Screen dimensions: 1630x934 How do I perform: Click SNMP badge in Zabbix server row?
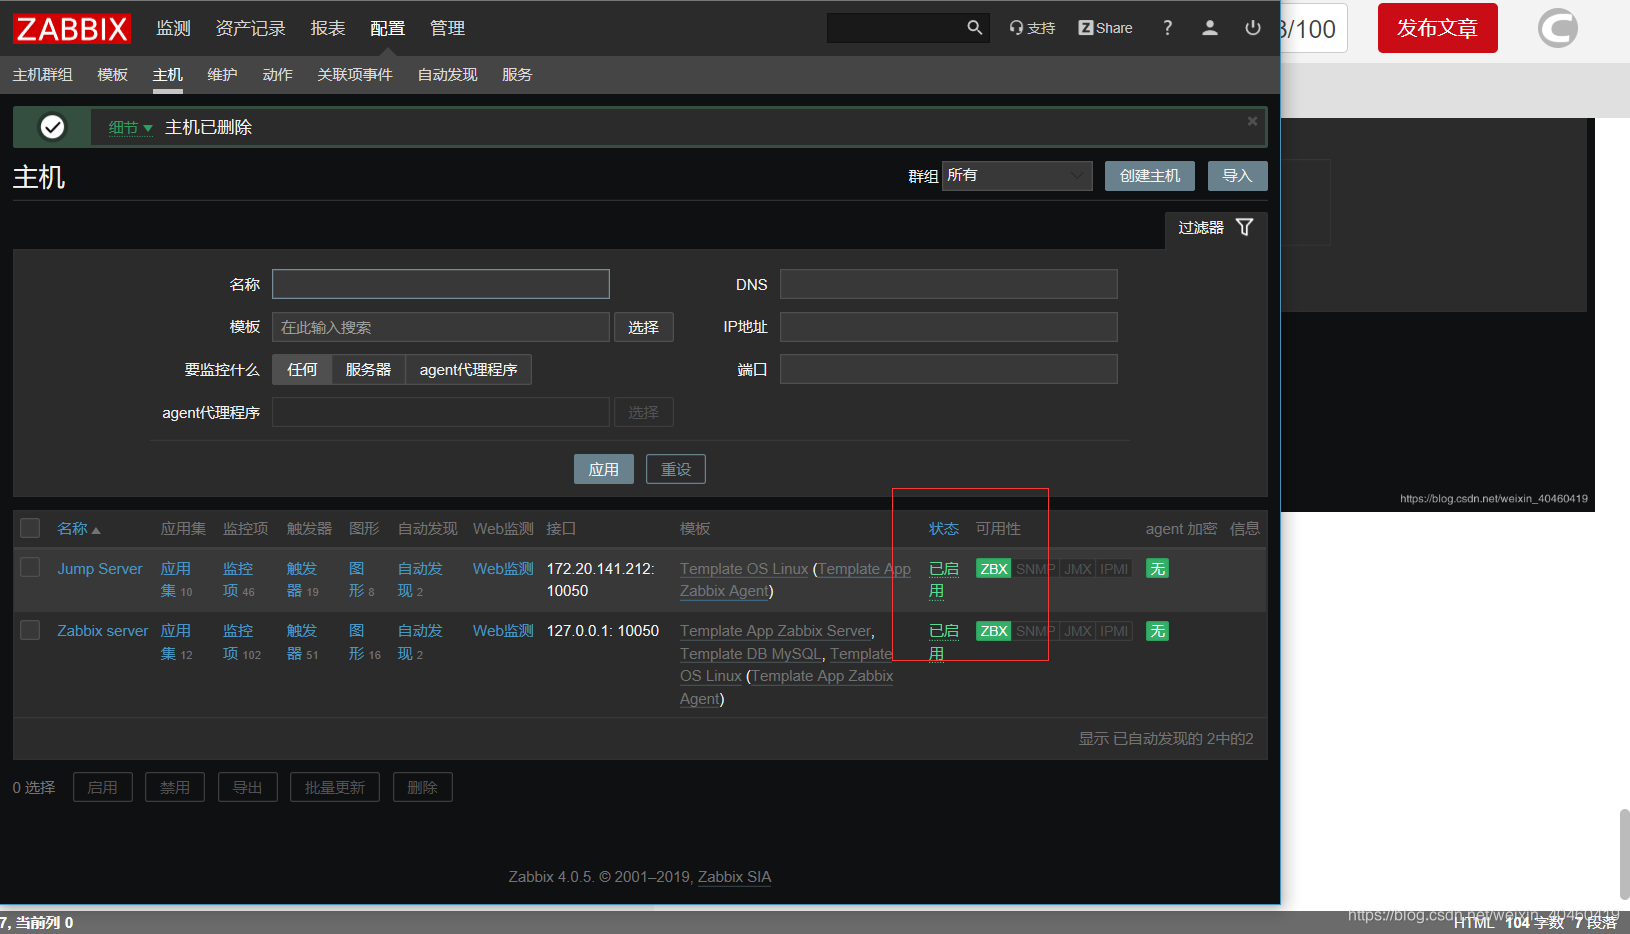pos(1035,631)
